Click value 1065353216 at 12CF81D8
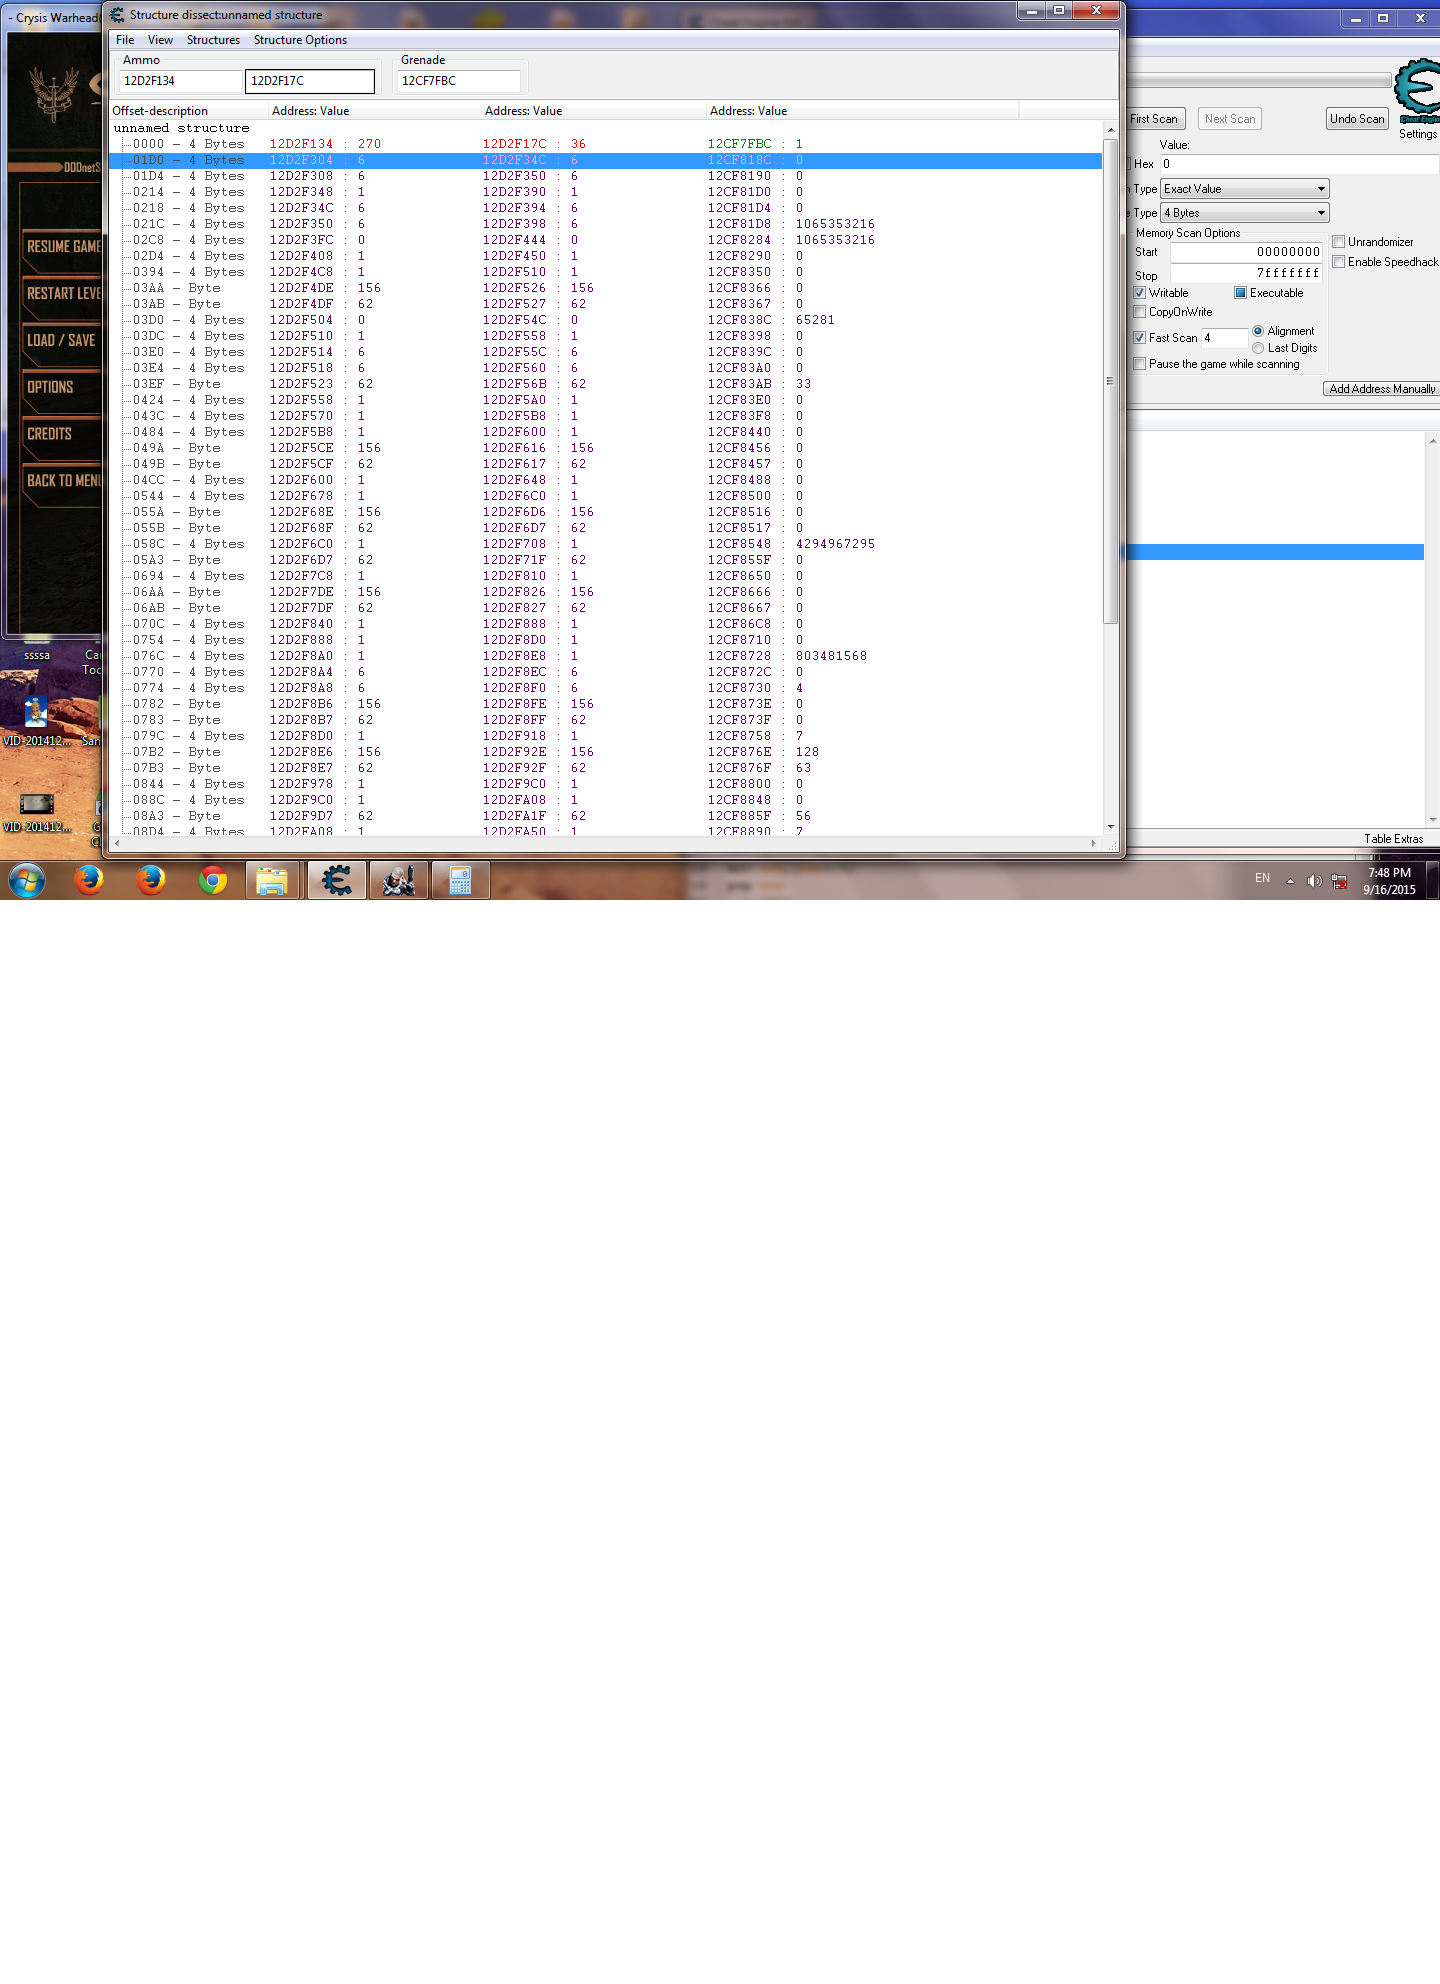 point(835,224)
